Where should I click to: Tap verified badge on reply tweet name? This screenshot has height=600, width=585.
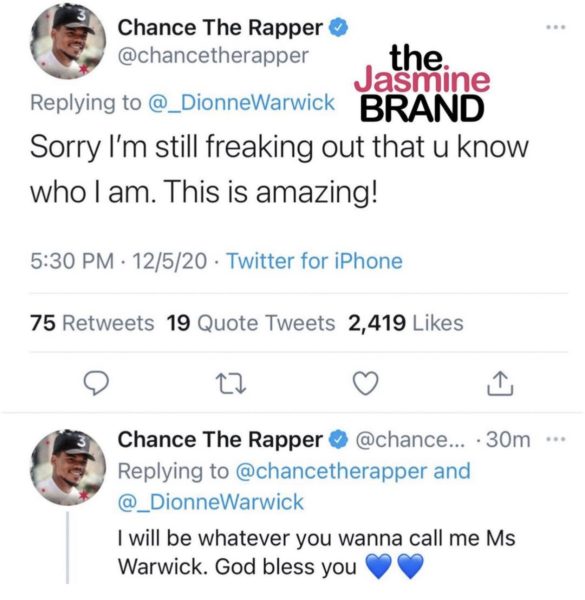339,440
